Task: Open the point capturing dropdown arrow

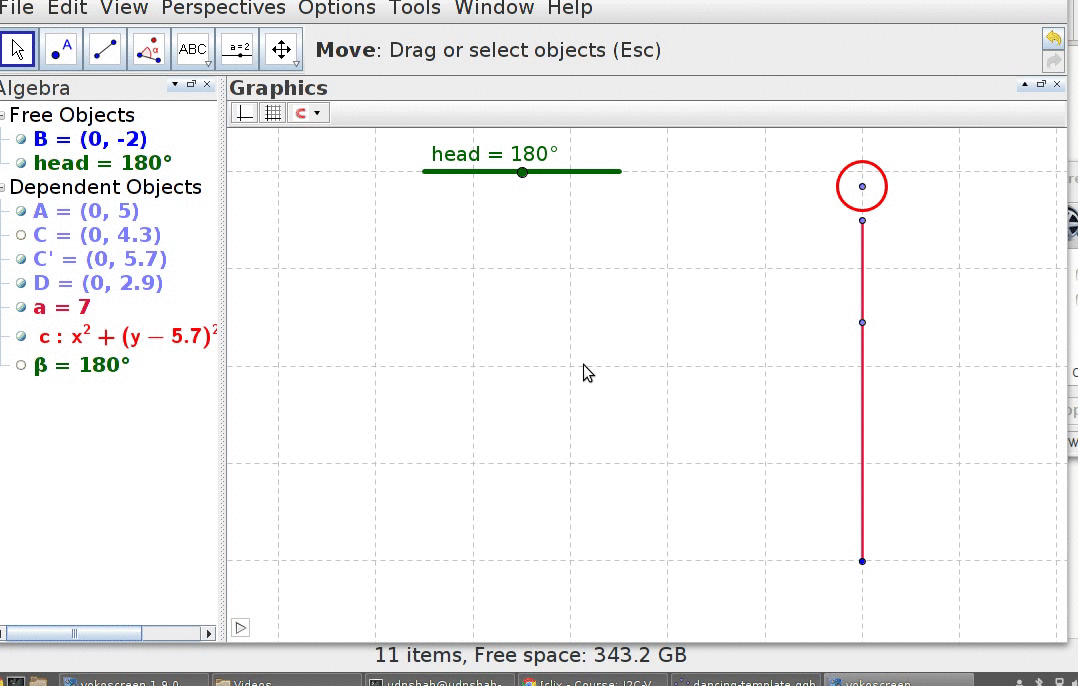Action: [x=317, y=113]
